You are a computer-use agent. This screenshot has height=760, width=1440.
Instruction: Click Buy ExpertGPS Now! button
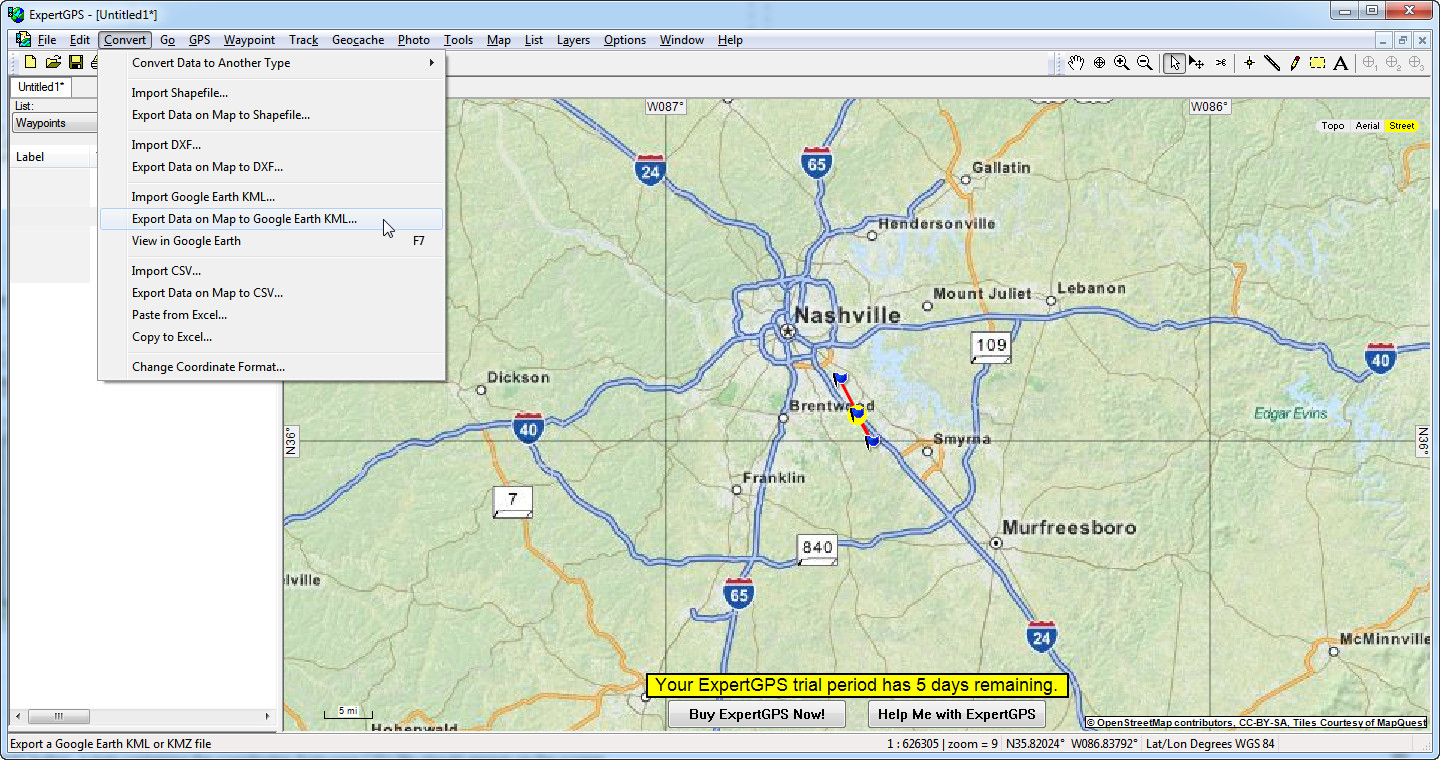tap(757, 714)
